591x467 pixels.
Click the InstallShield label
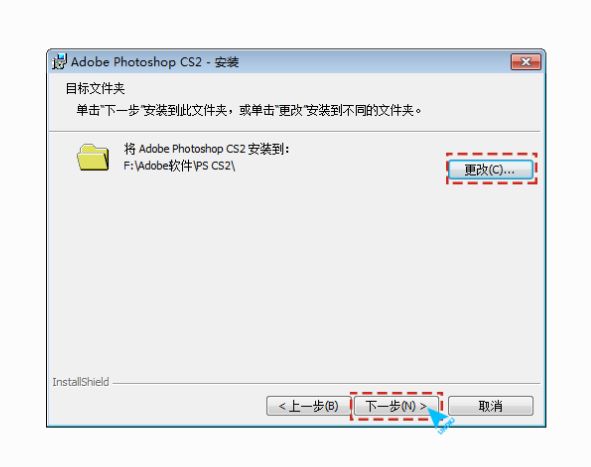81,382
